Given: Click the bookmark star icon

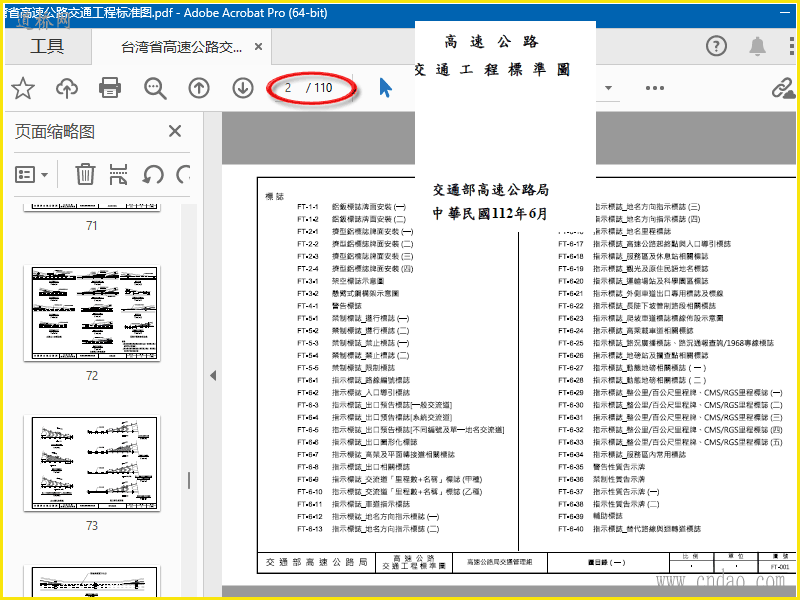Looking at the screenshot, I should (x=23, y=88).
